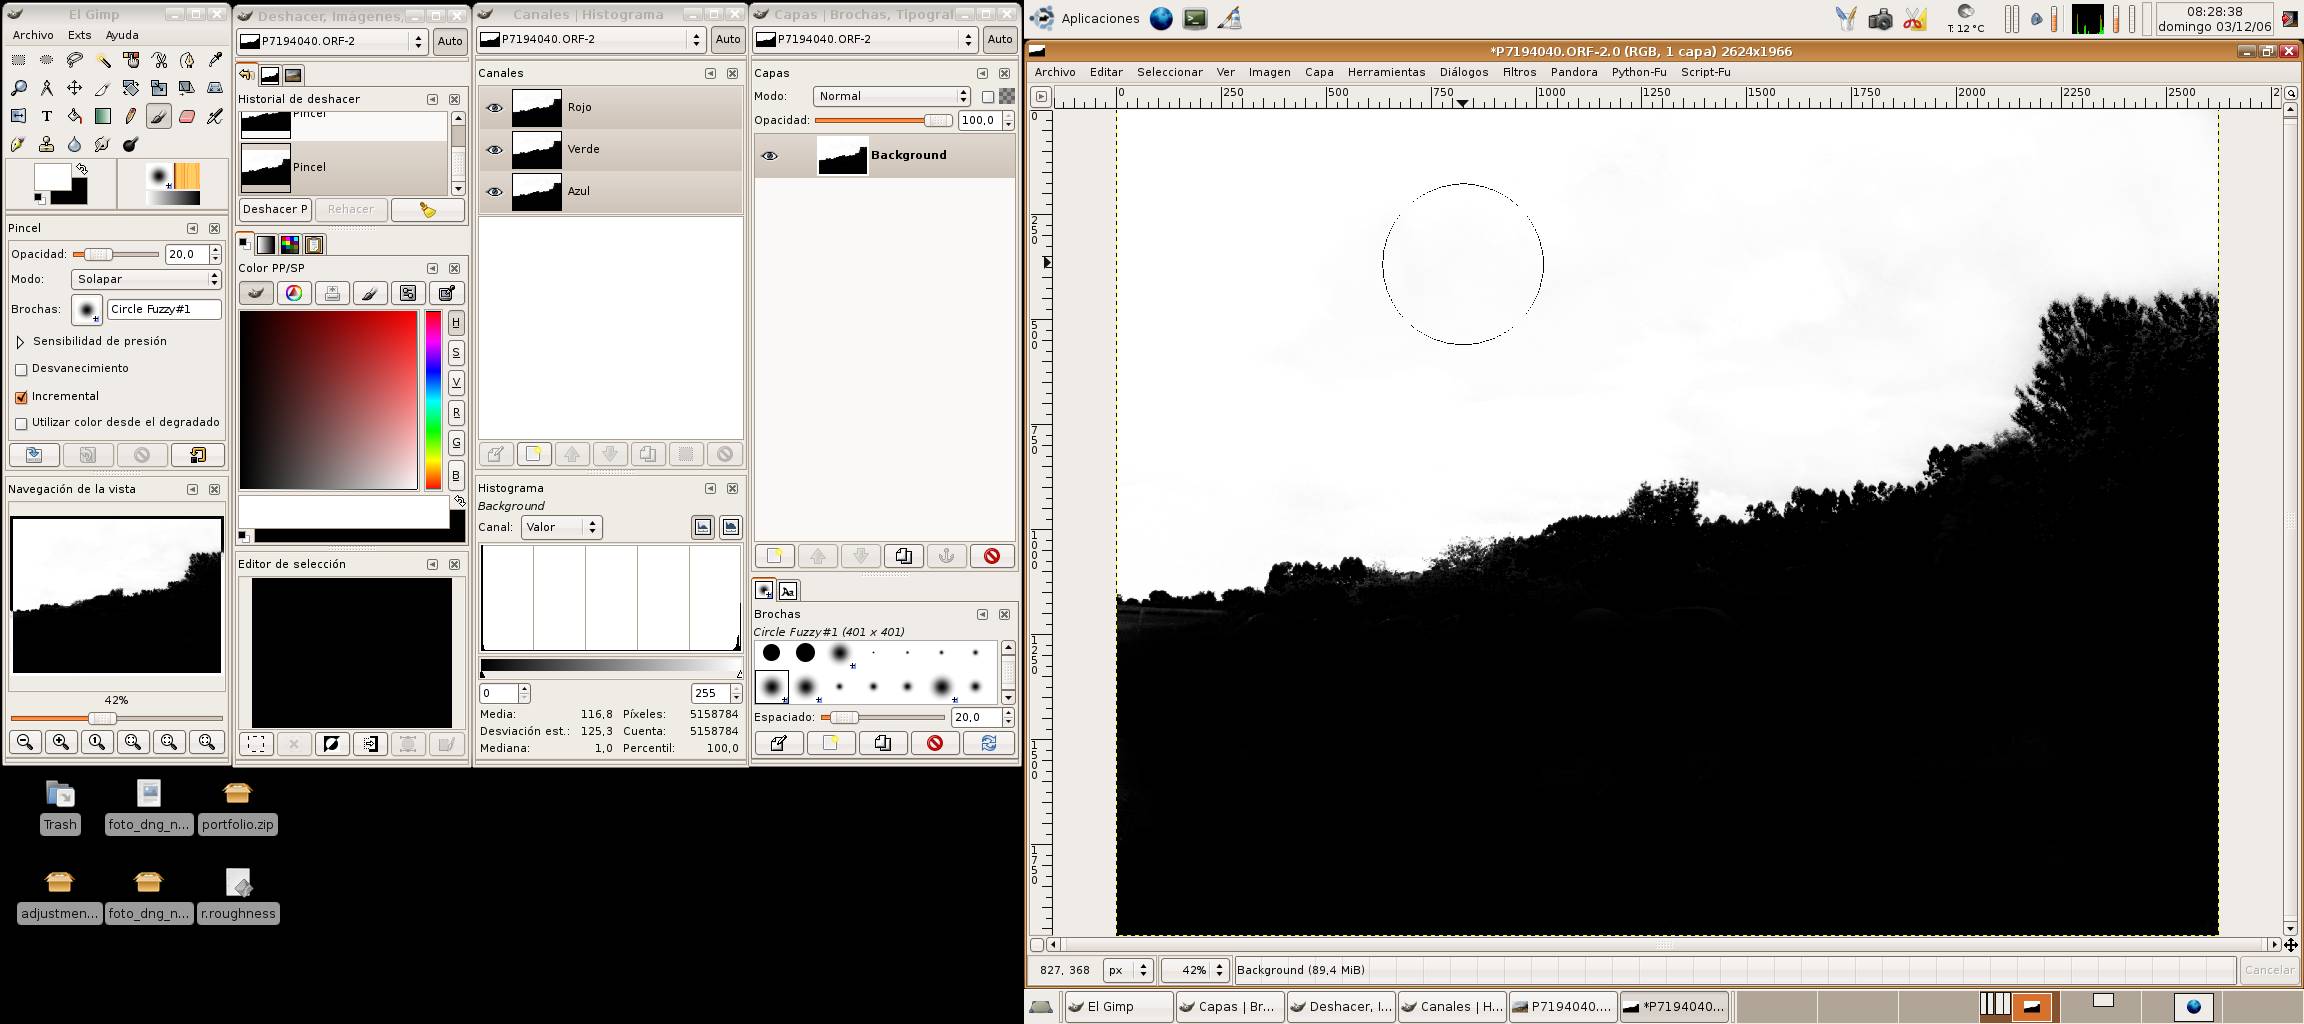Select the dodge/burn tool

tap(130, 144)
